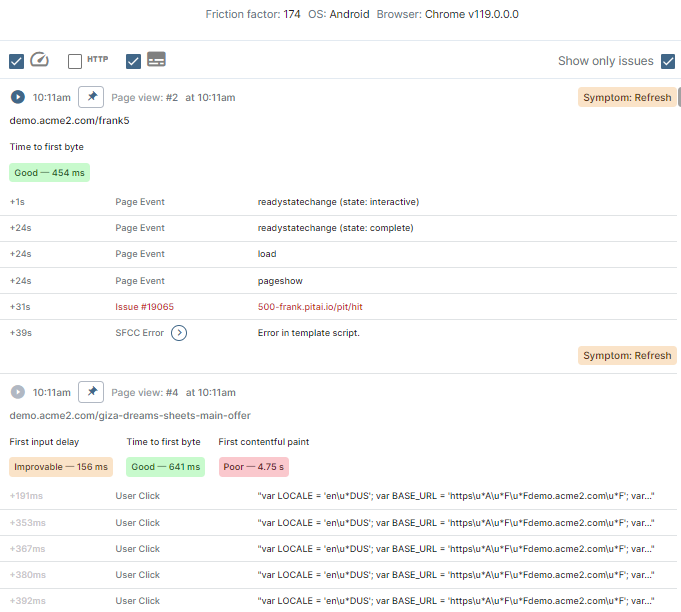Uncheck the performance metrics checkbox

pos(16,61)
